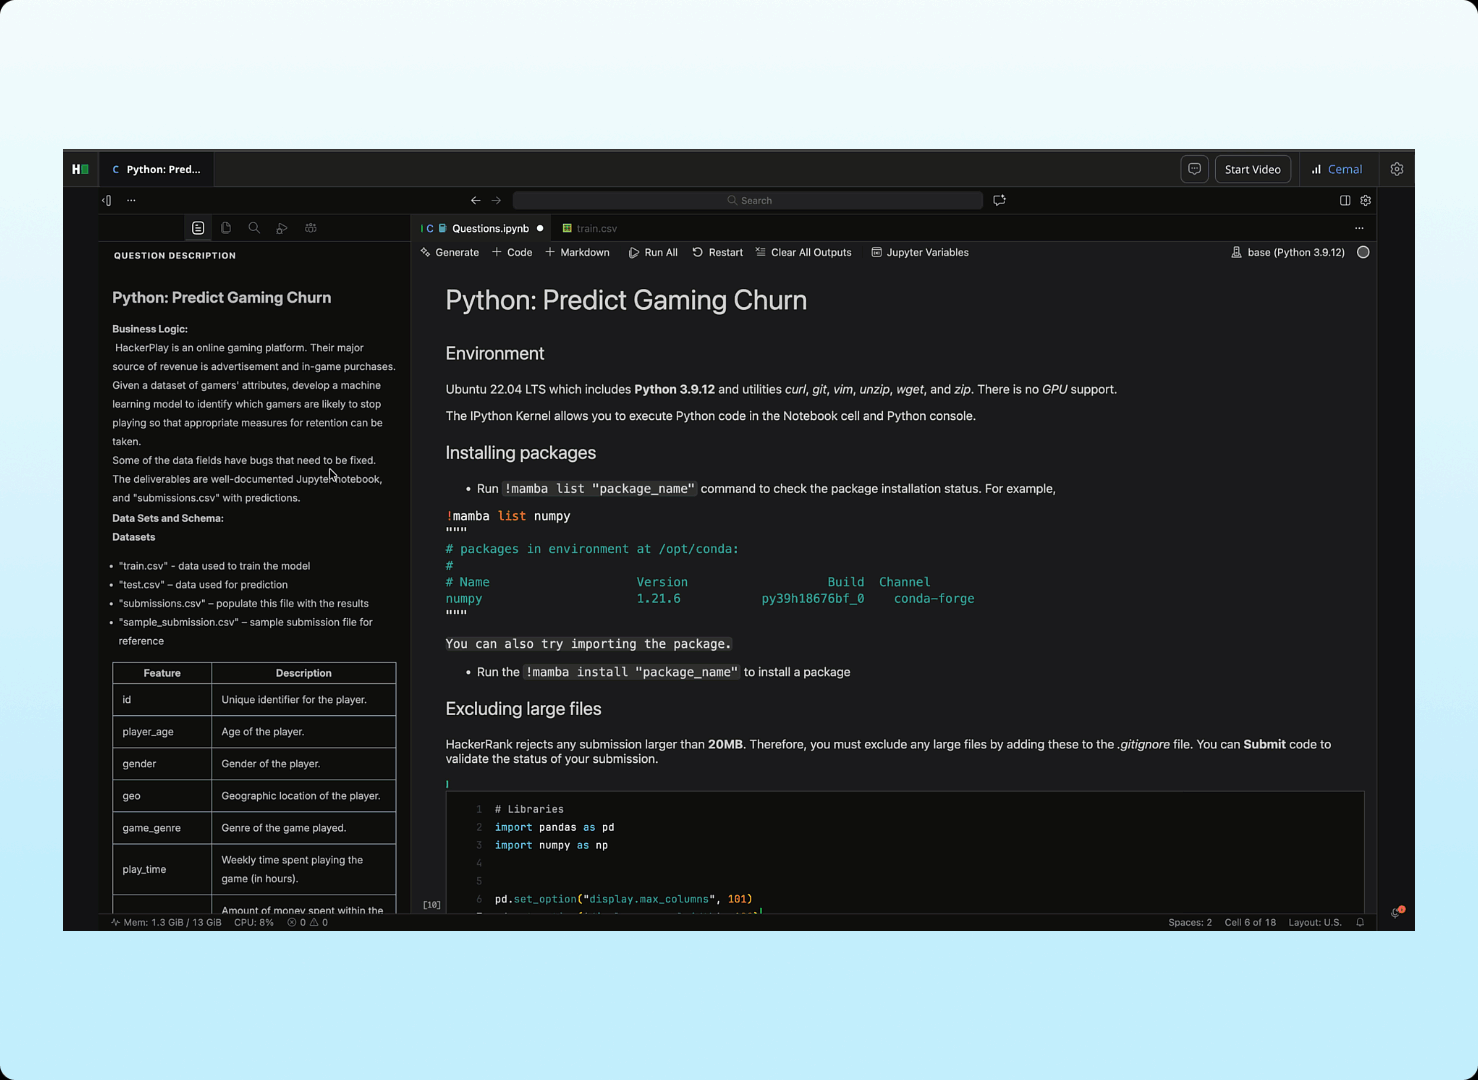Focus the Search command box
Screen dimensions: 1478x1080
748,200
